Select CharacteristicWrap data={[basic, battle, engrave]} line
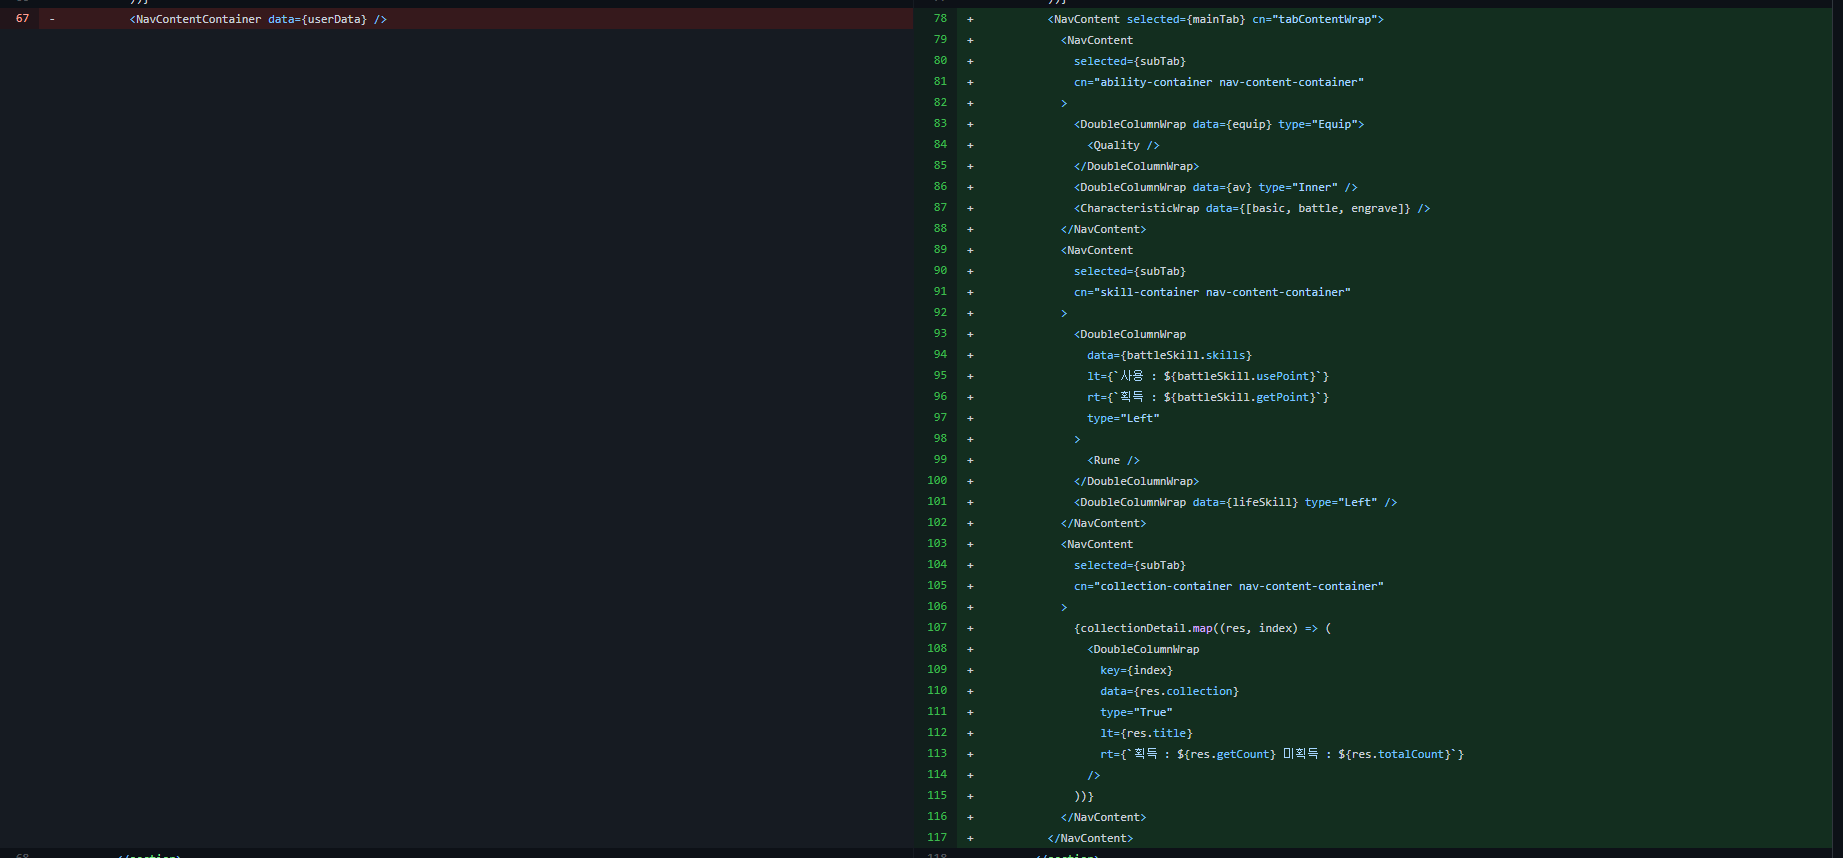Viewport: 1843px width, 858px height. [1252, 208]
